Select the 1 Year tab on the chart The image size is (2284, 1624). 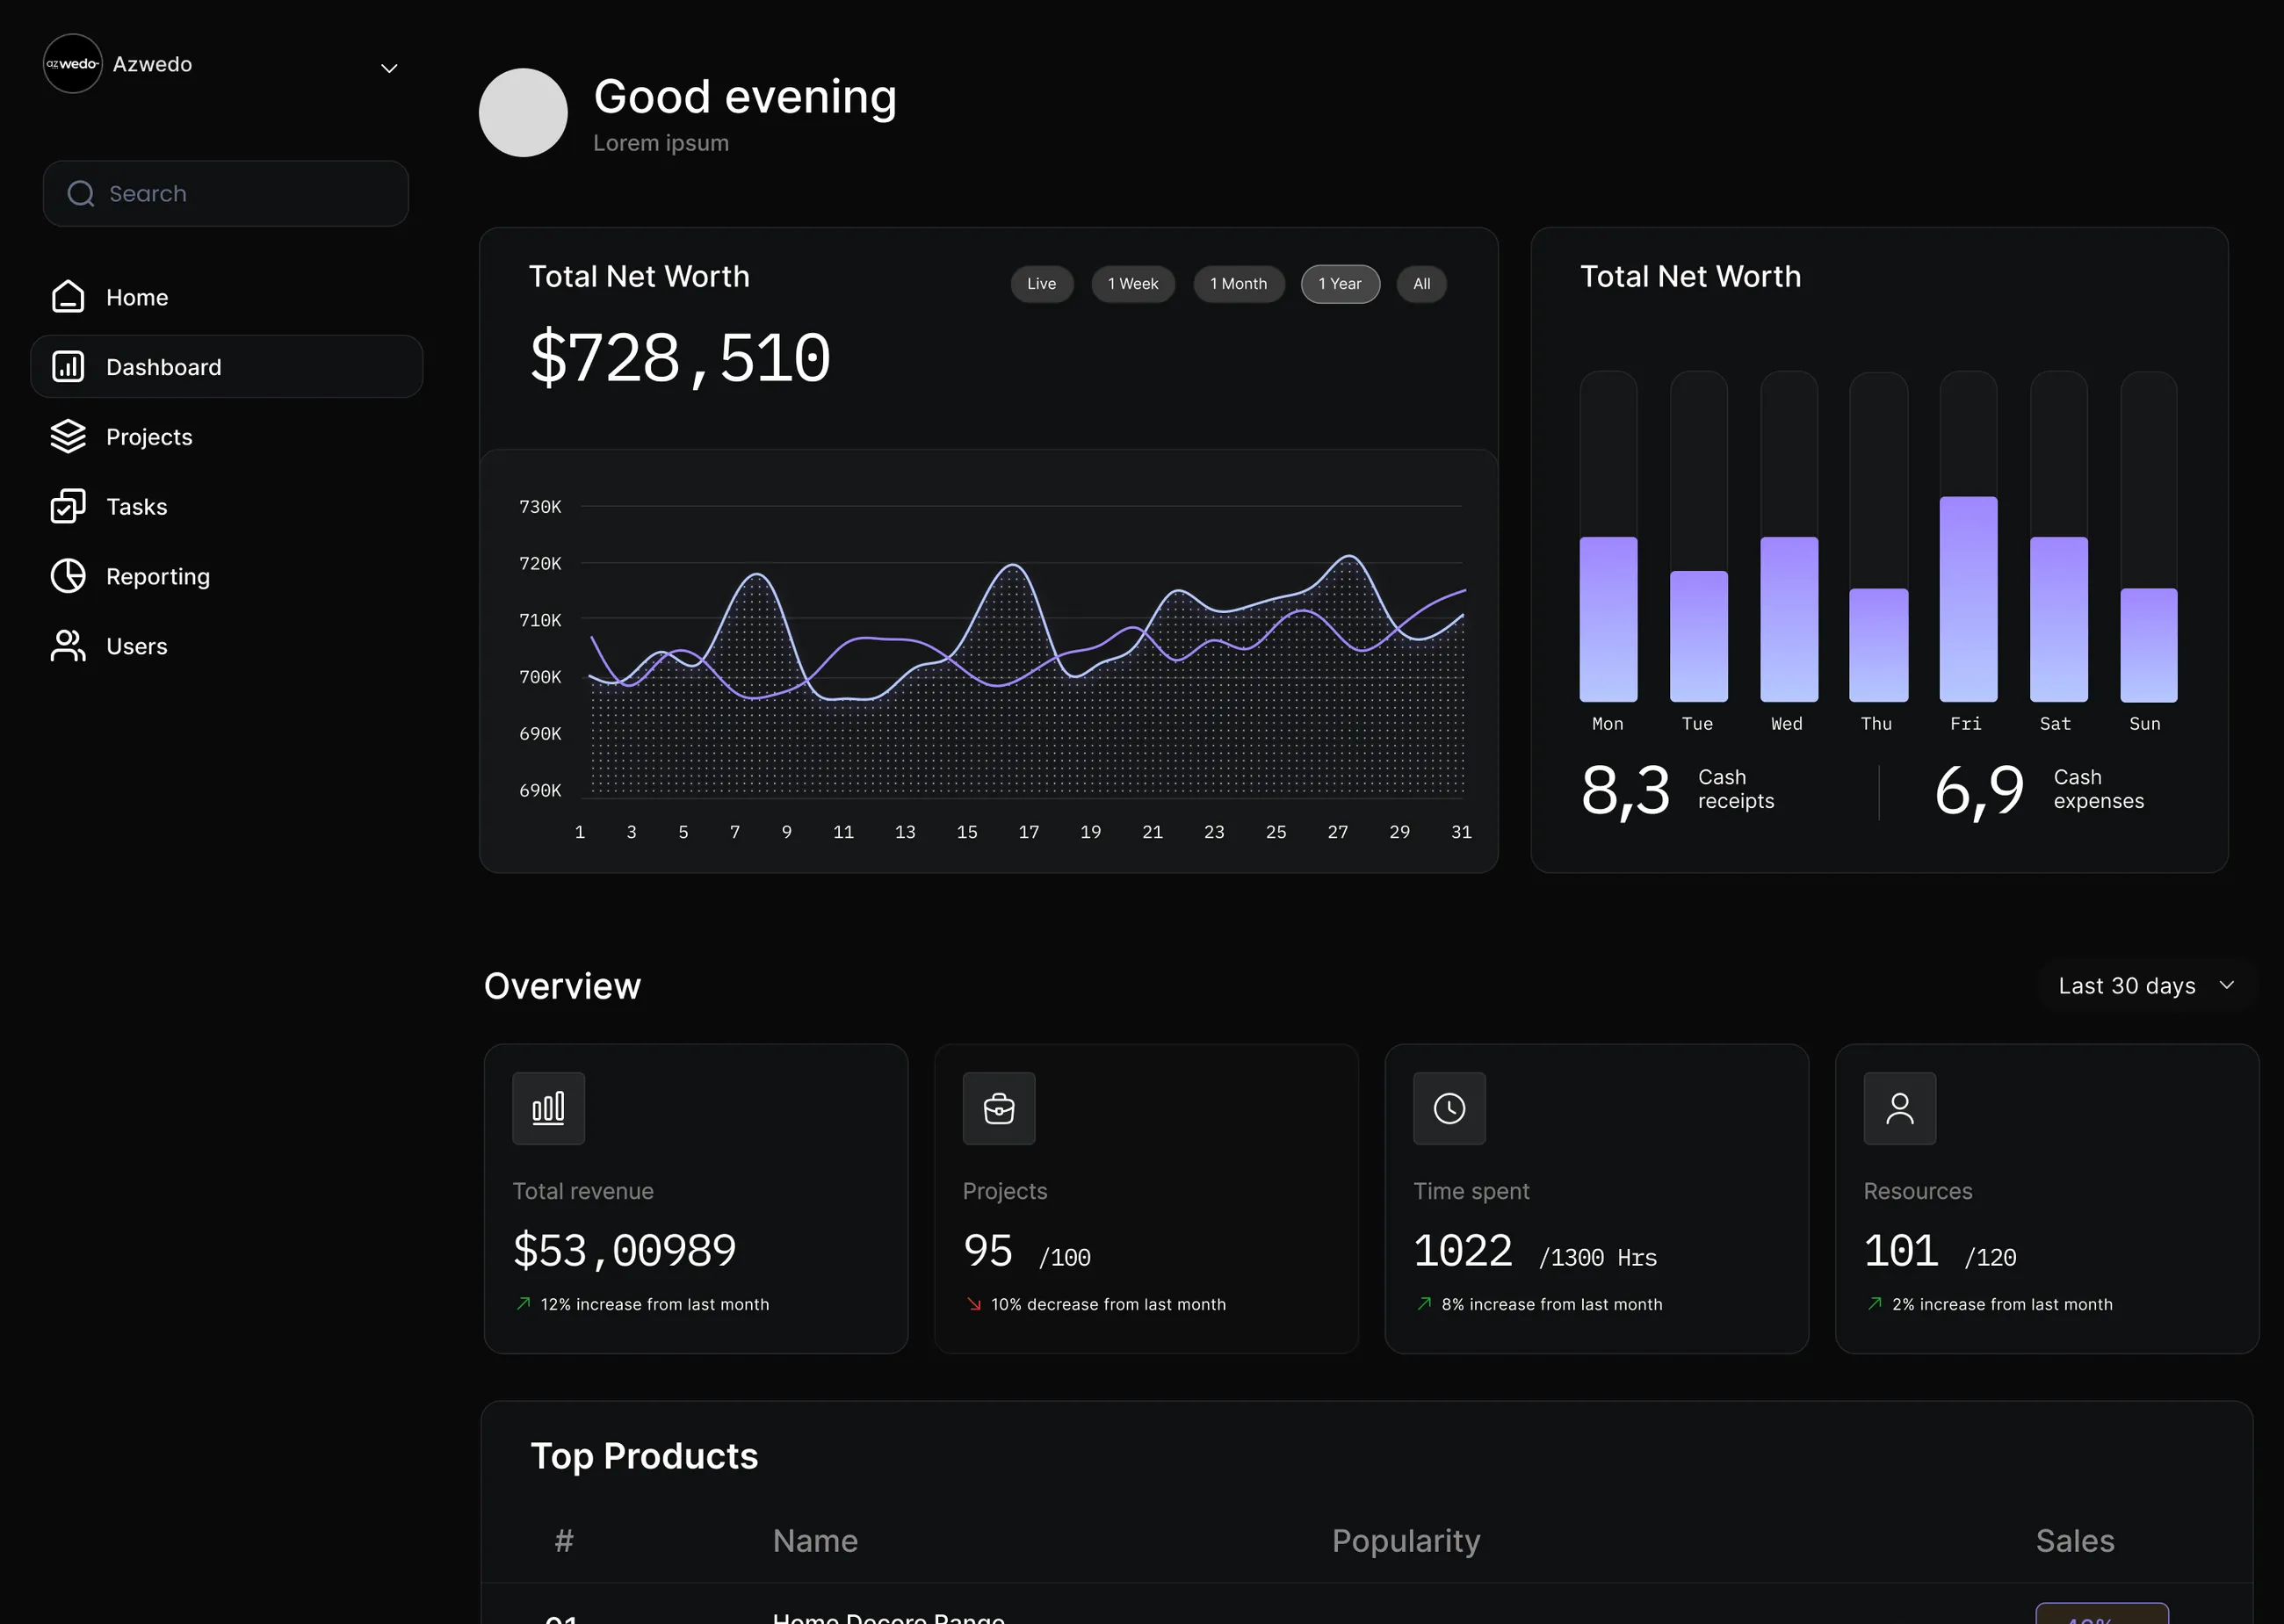1340,284
